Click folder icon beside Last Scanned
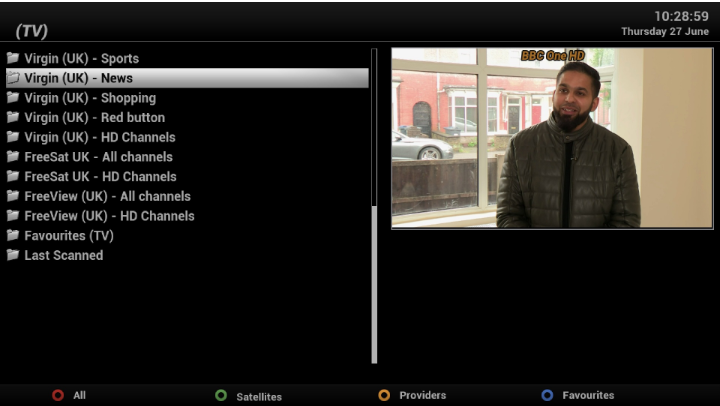 coord(13,255)
